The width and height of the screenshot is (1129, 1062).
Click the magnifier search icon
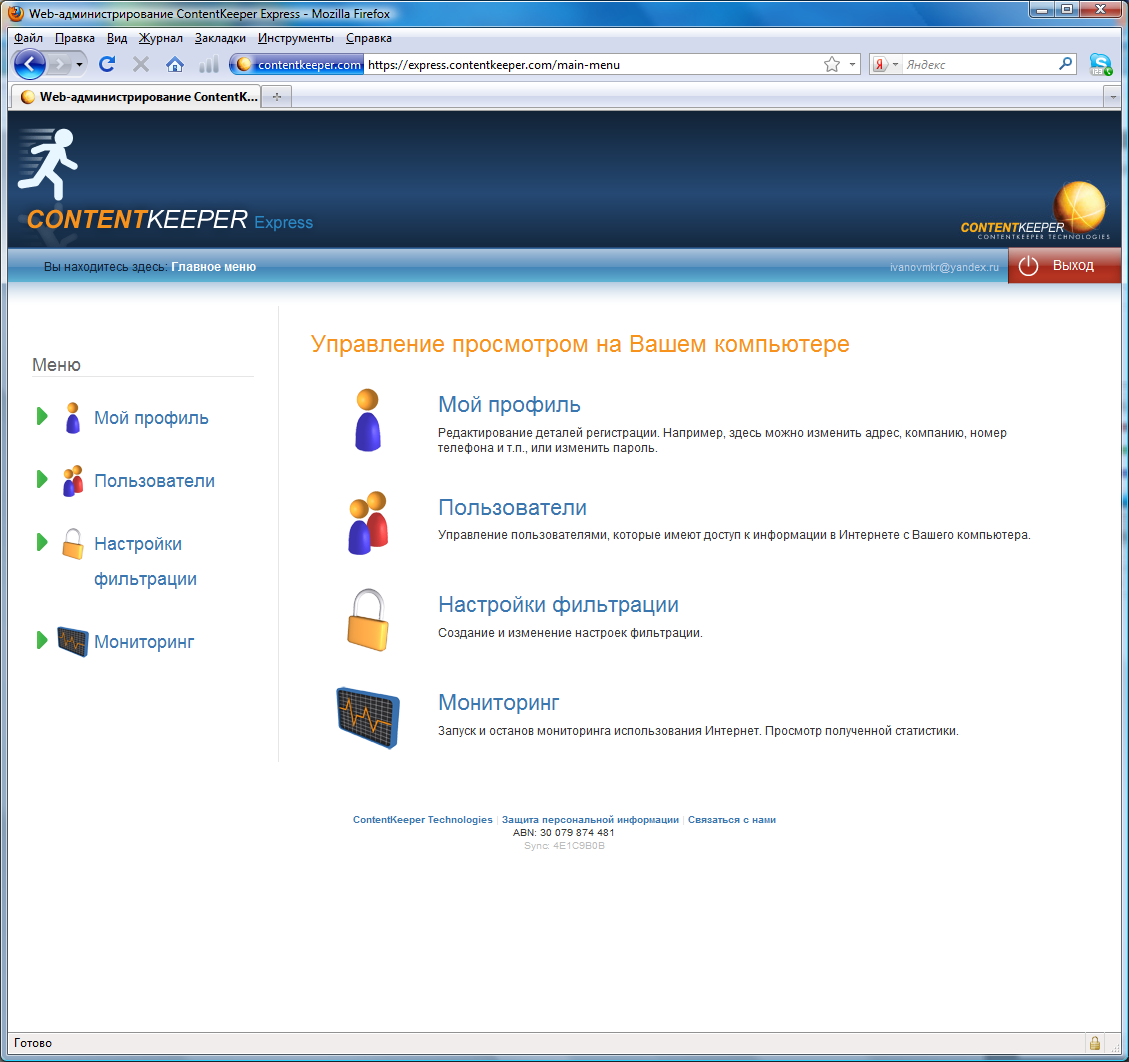(1066, 64)
